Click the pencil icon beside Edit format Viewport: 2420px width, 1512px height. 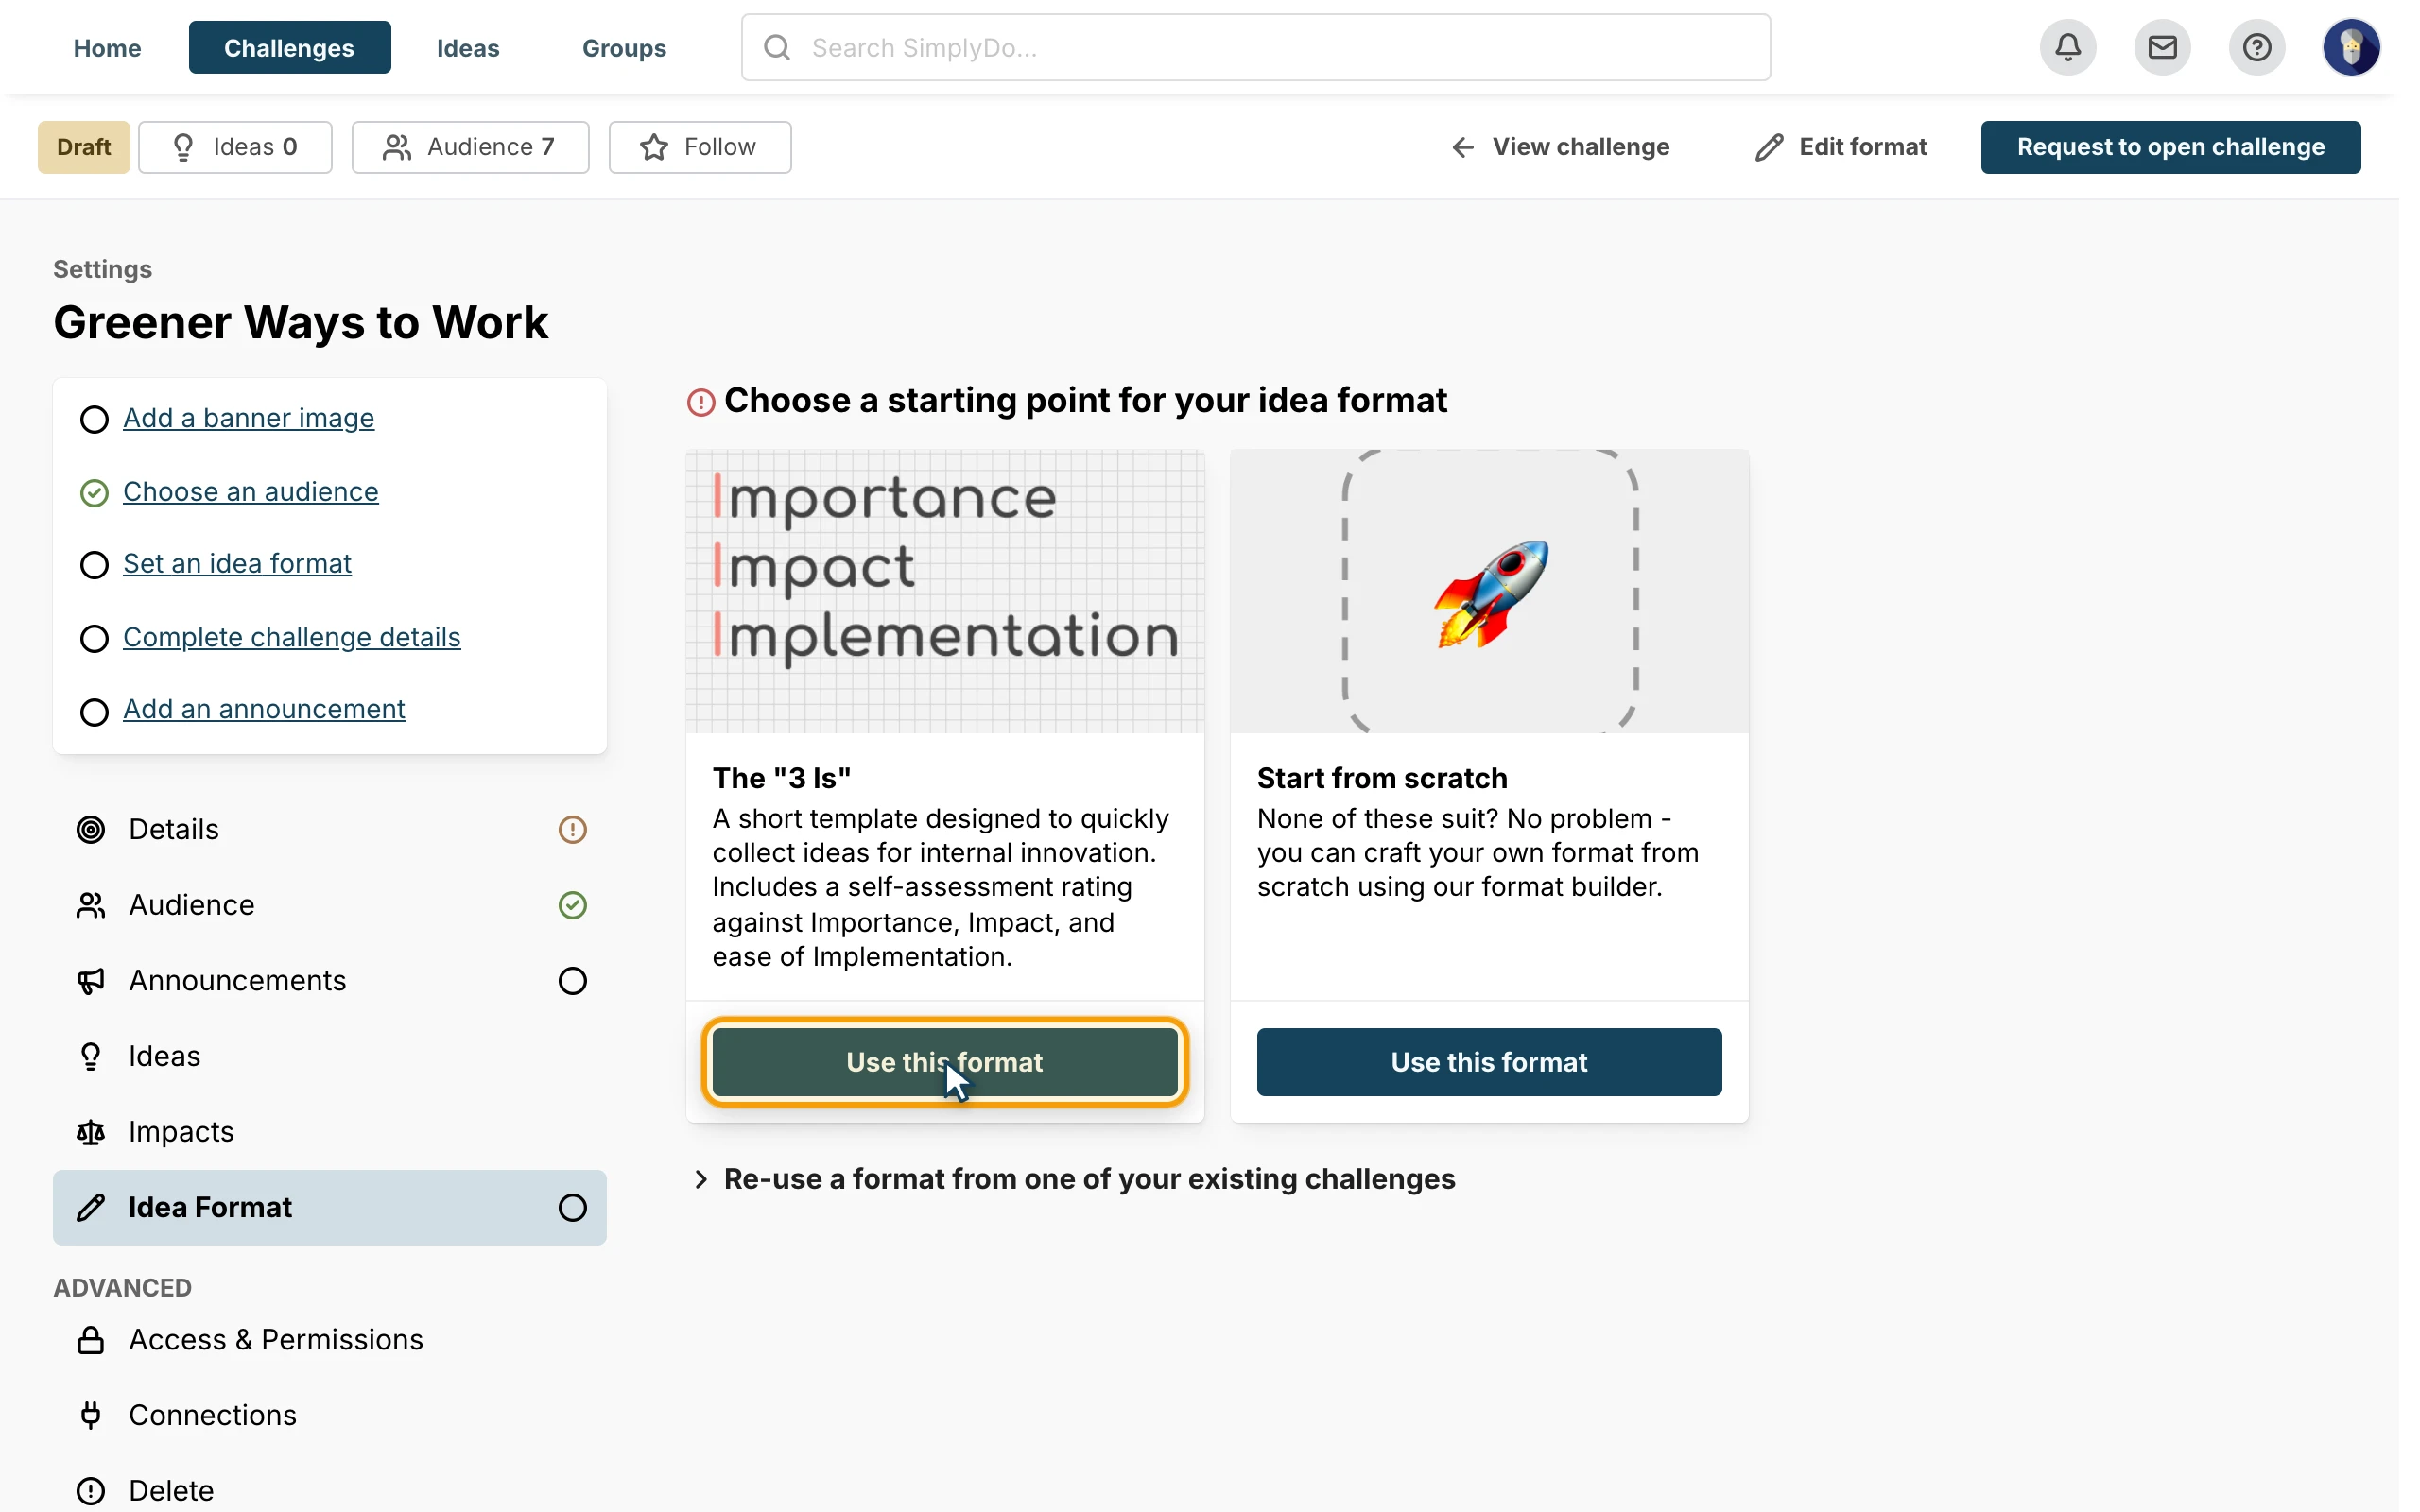pos(1768,147)
